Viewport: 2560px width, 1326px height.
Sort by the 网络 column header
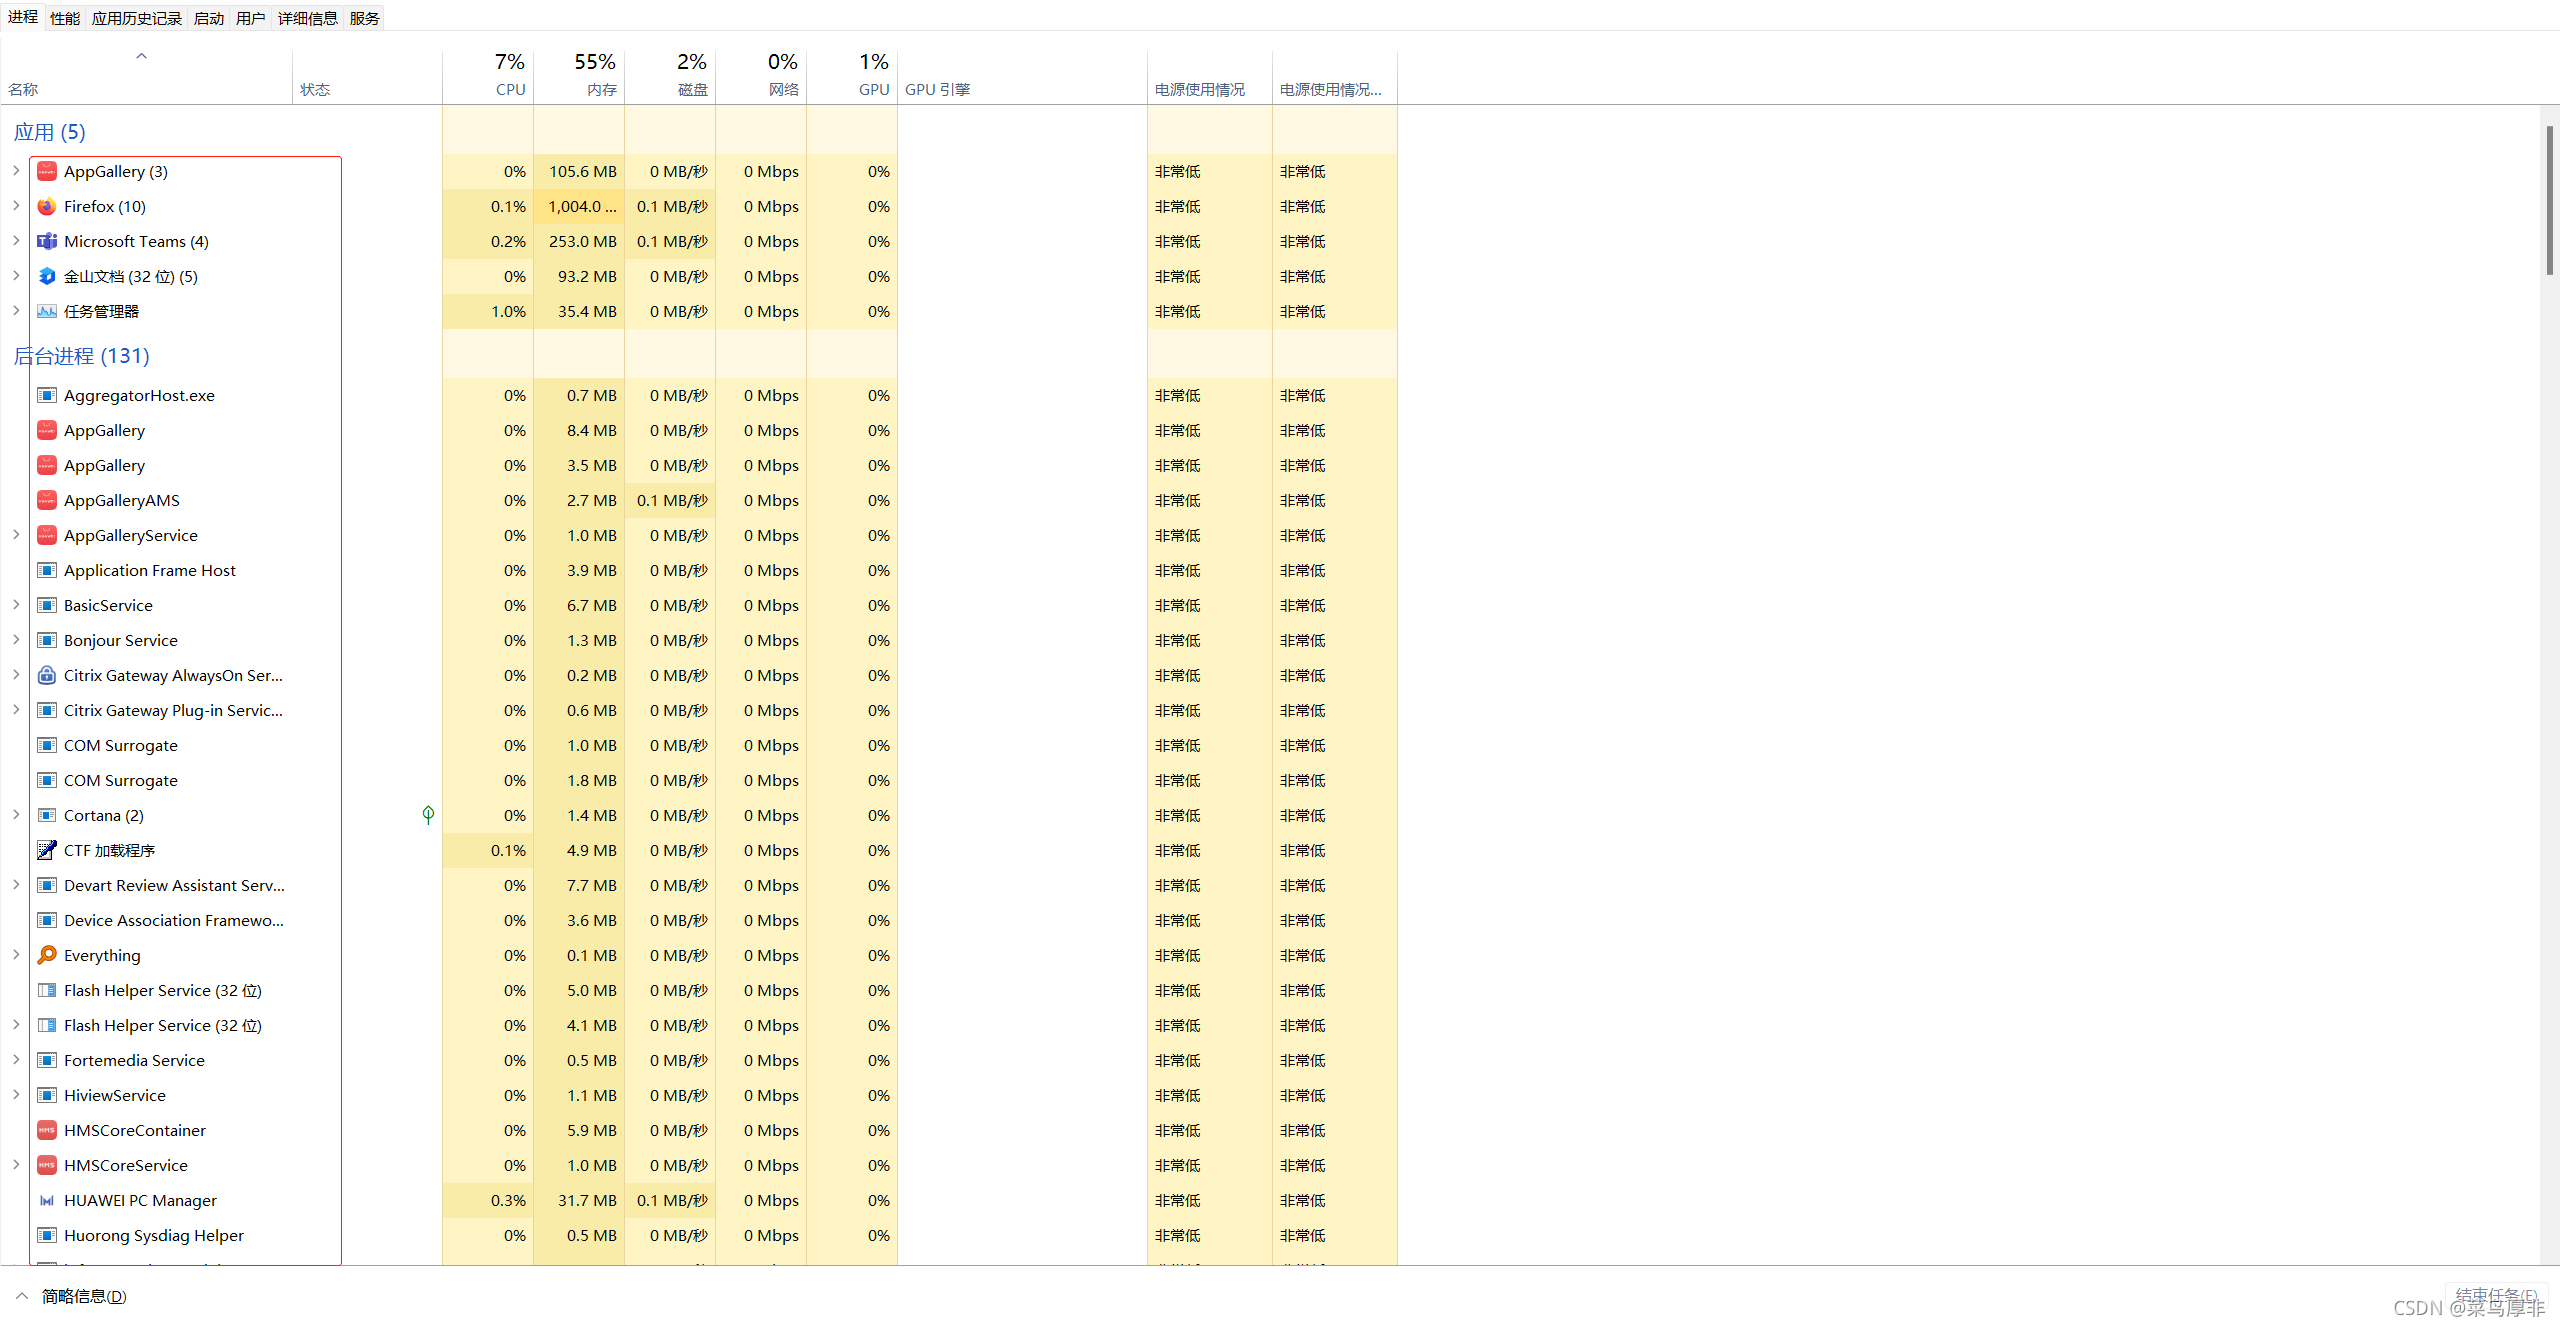coord(761,76)
